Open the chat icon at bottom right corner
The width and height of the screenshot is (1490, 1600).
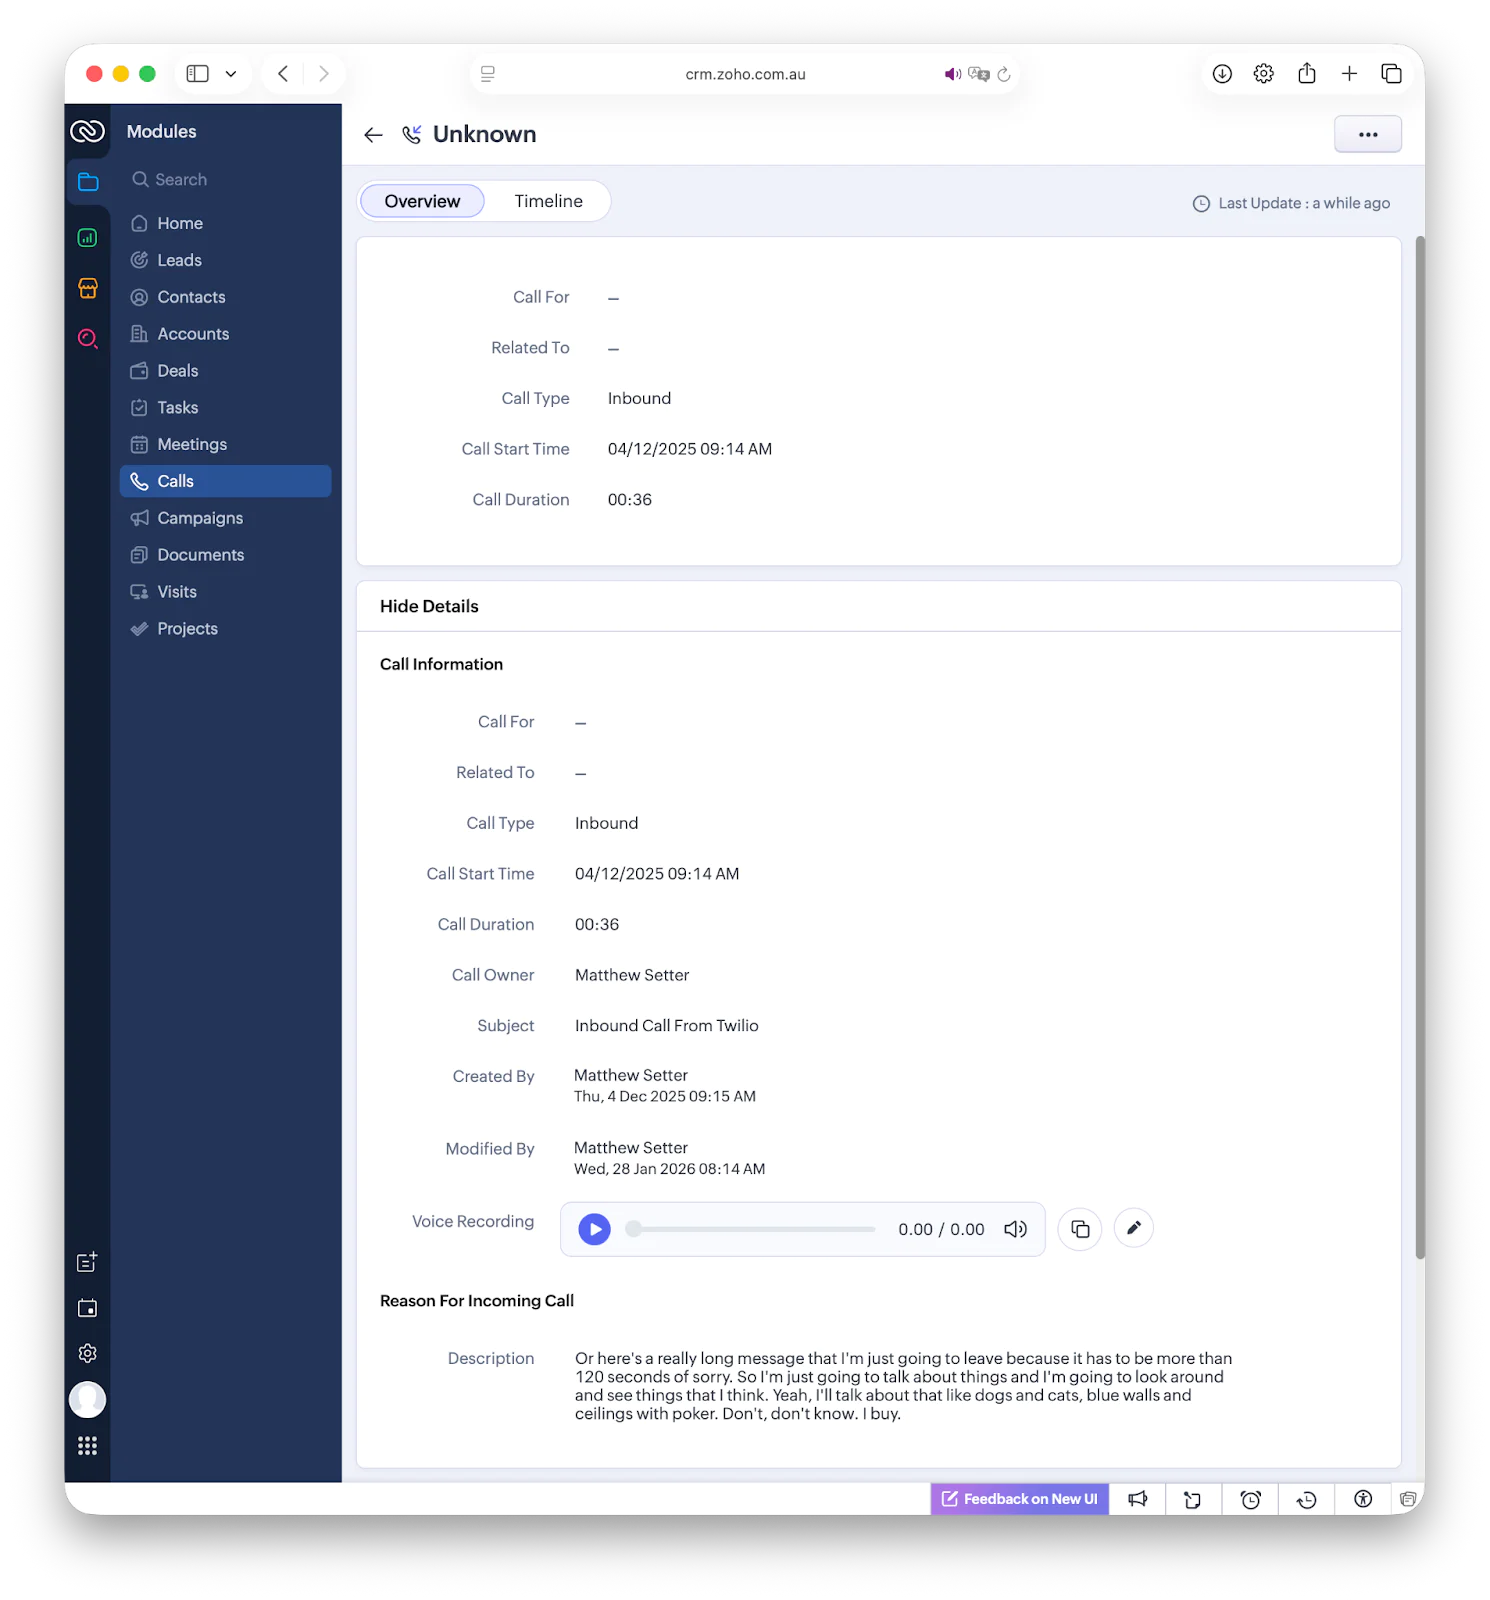coord(1408,1499)
